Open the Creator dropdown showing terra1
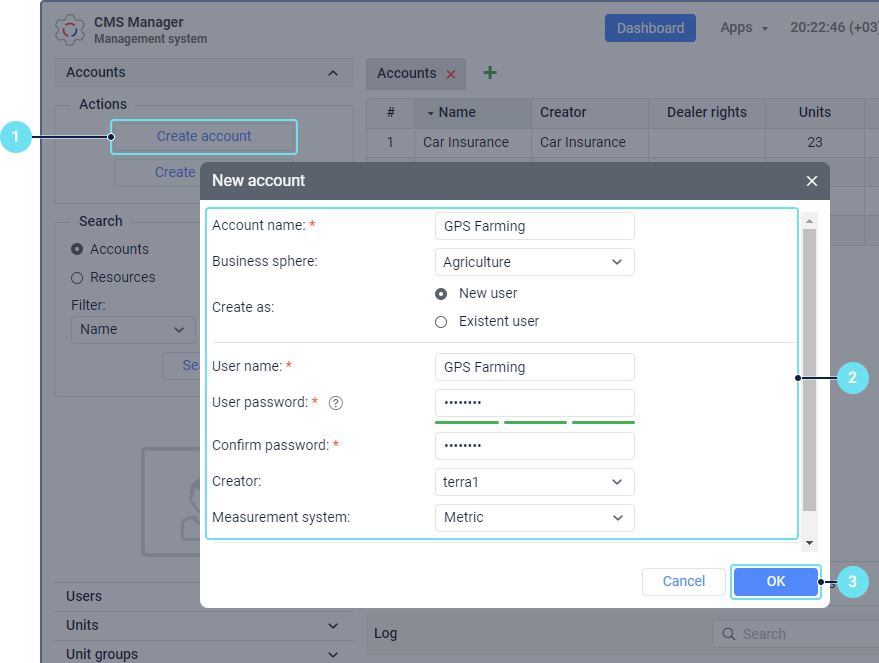Screen dimensions: 879x663 tap(535, 482)
